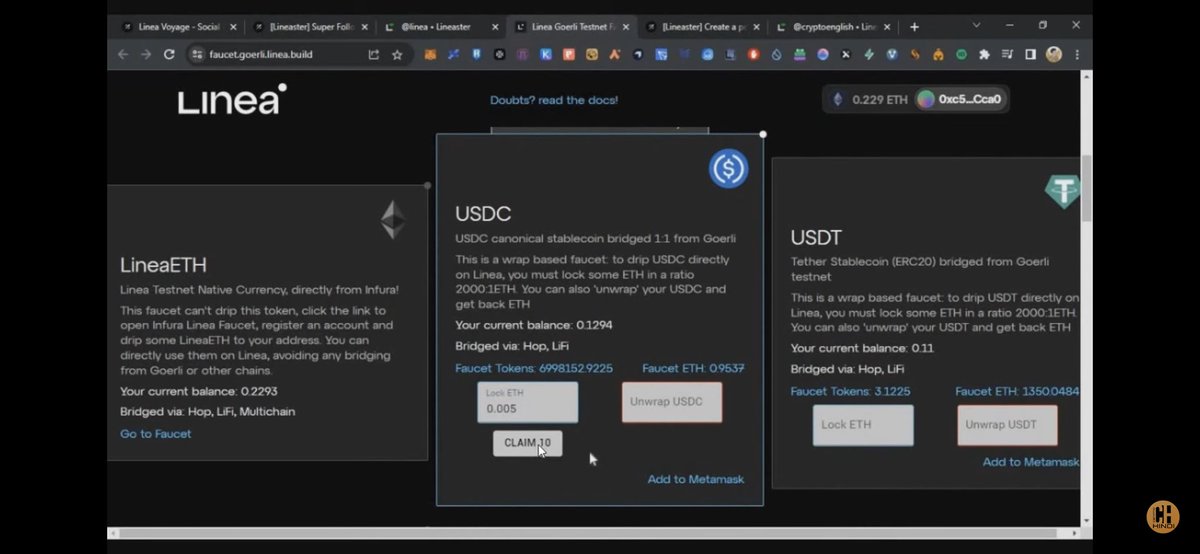Image resolution: width=1200 pixels, height=554 pixels.
Task: Click the USDT heading
Action: click(816, 238)
